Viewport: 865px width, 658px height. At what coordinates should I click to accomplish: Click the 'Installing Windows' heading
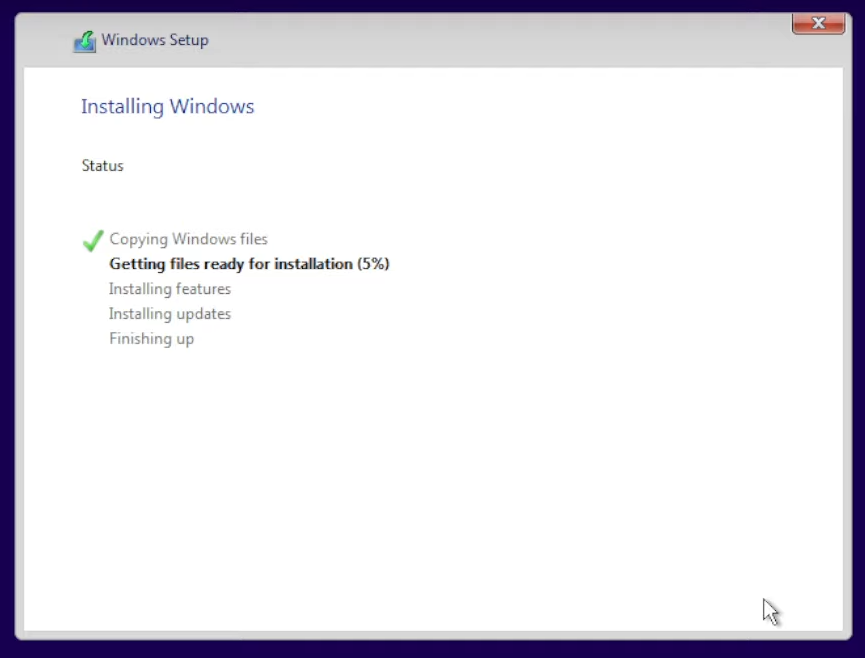tap(168, 106)
